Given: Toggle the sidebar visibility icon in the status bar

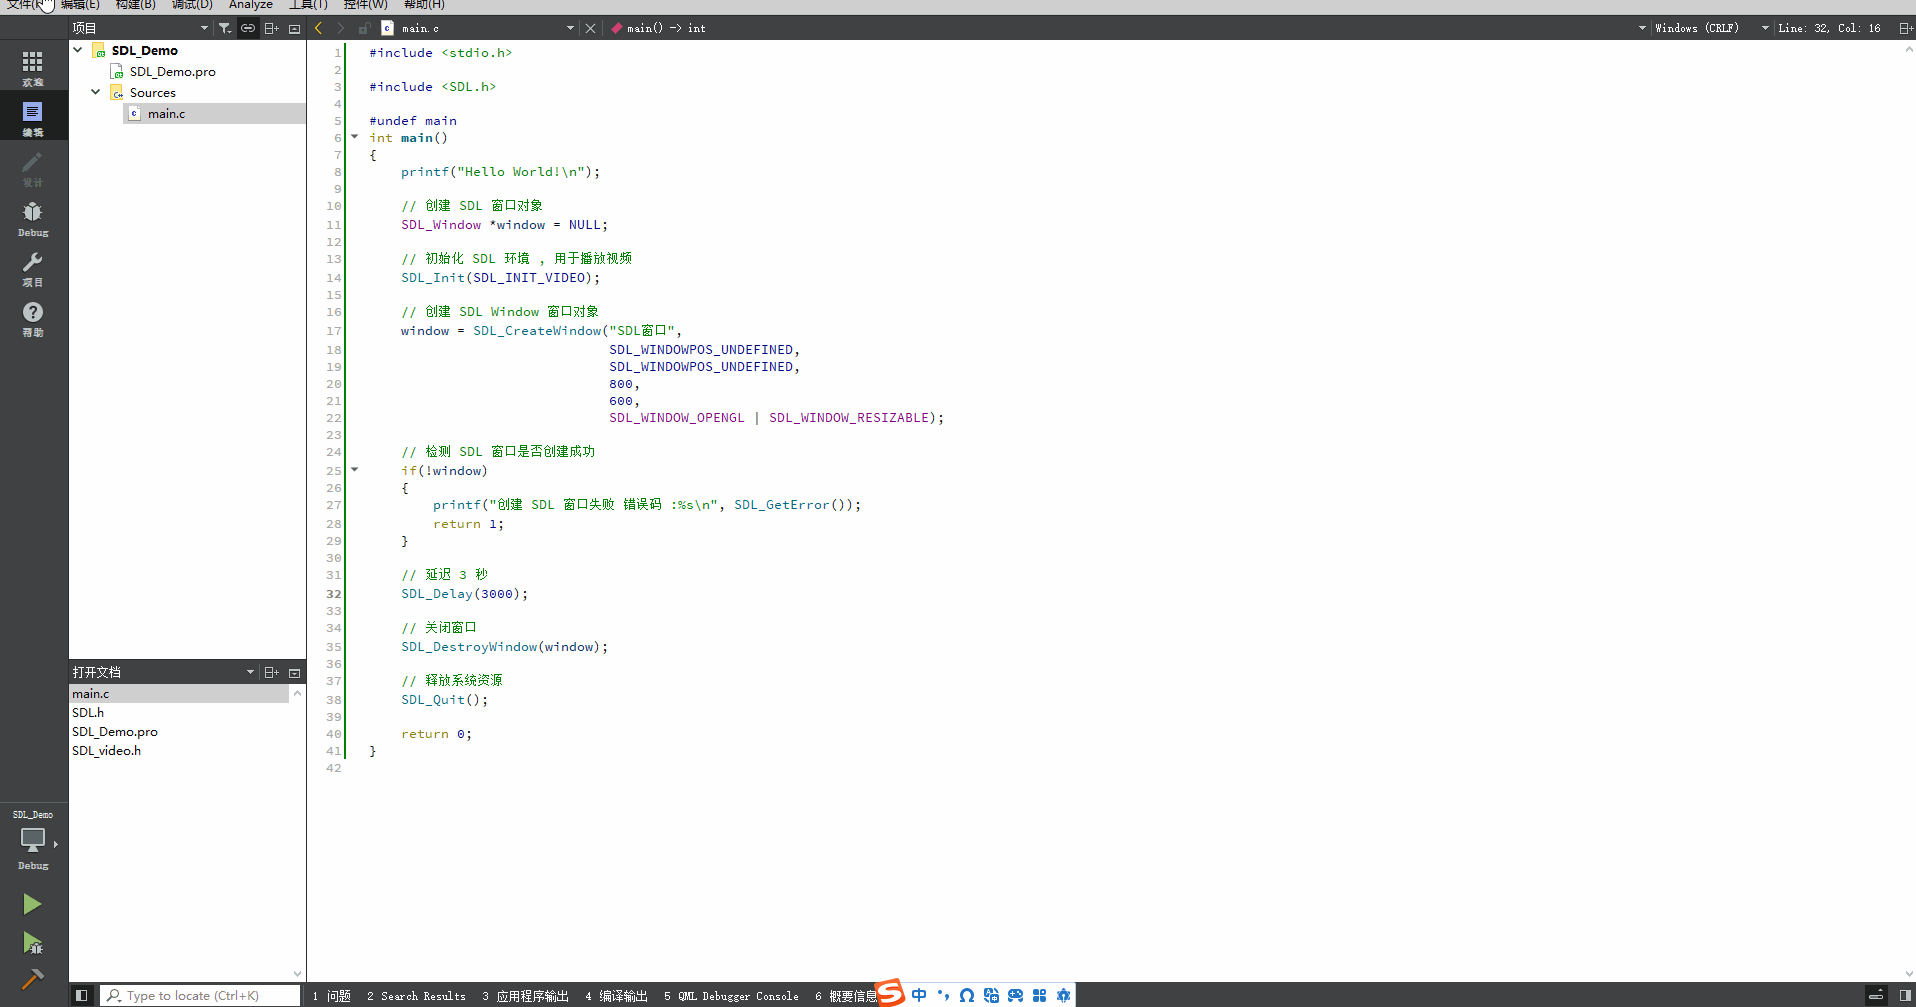Looking at the screenshot, I should pyautogui.click(x=81, y=994).
